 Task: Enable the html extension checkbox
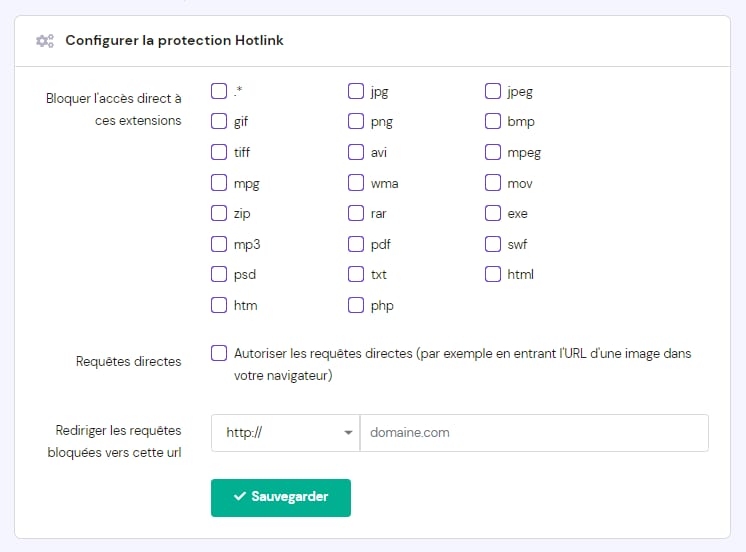coord(493,274)
